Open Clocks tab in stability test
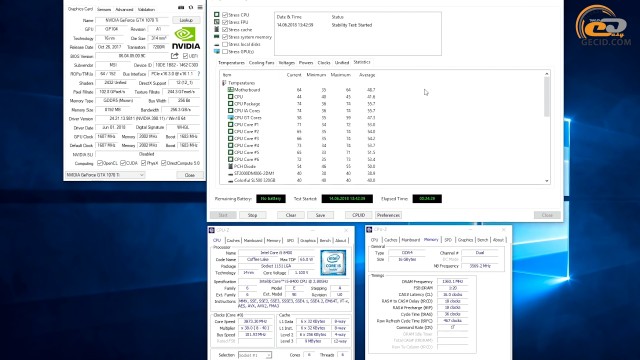The image size is (640, 360). pyautogui.click(x=324, y=63)
